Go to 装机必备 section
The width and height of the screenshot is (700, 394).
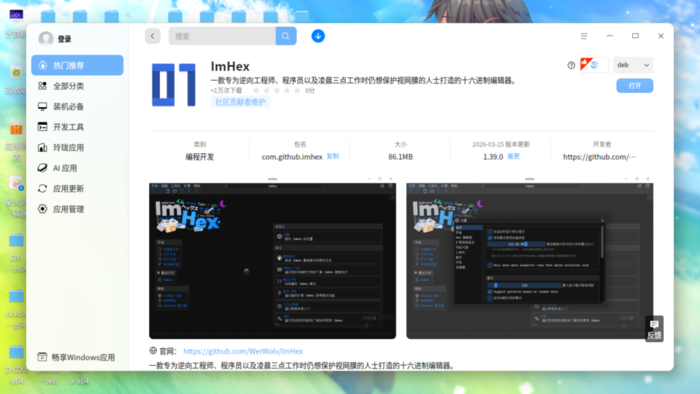tap(77, 106)
